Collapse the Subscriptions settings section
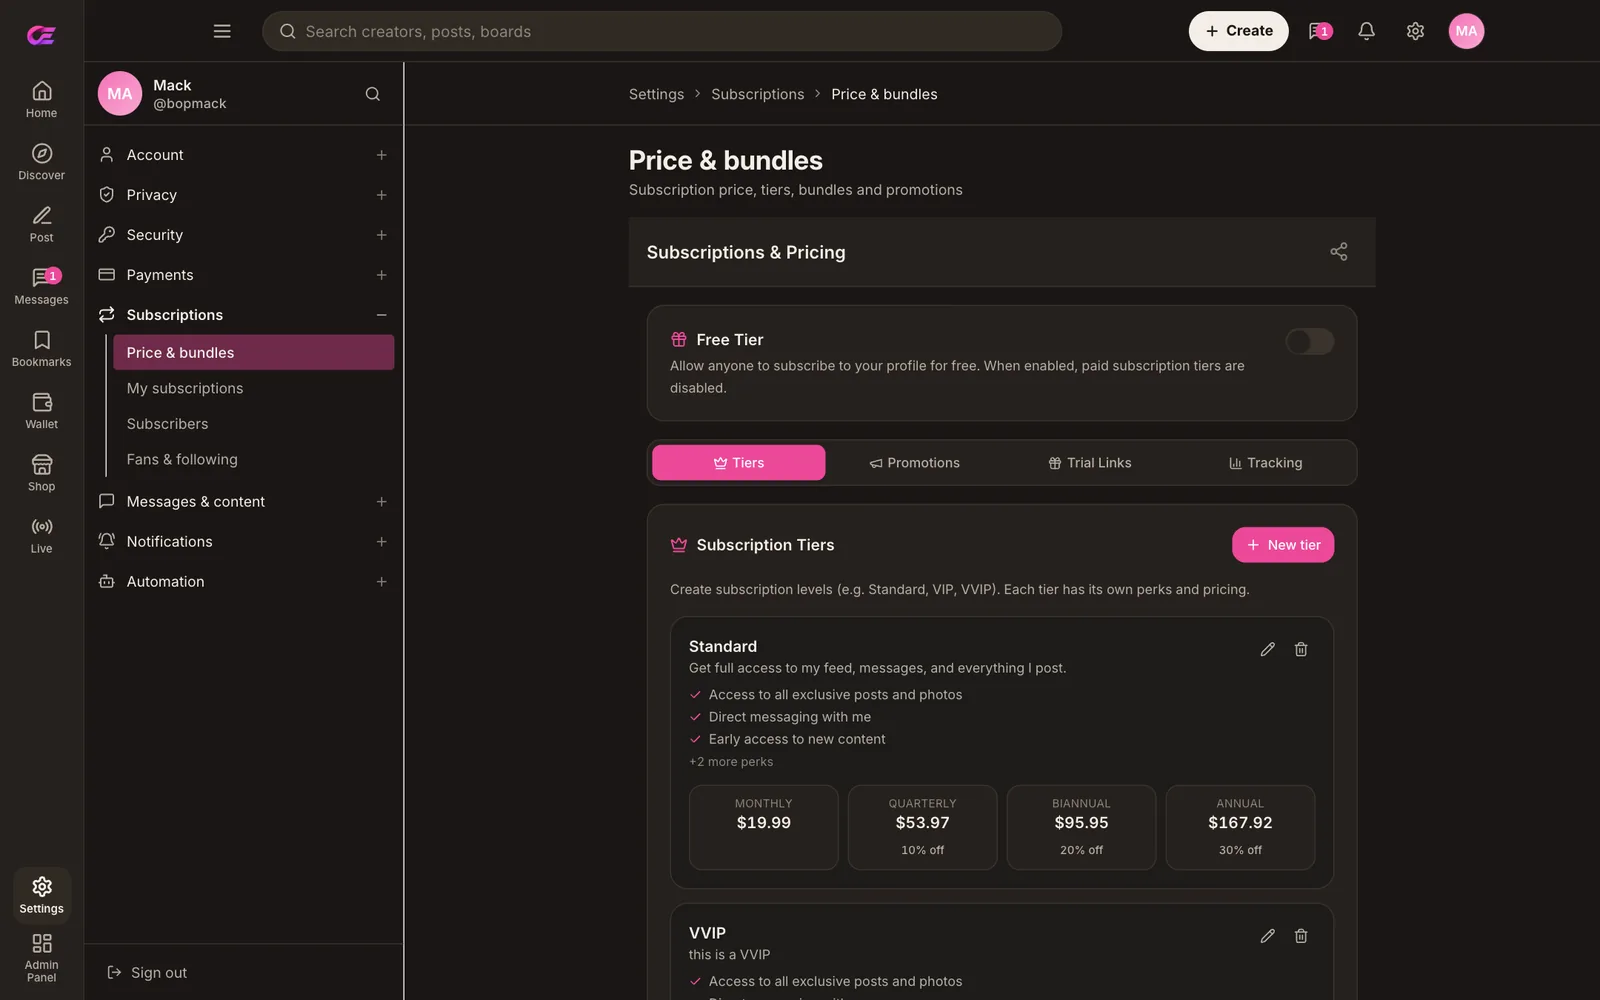1600x1000 pixels. pos(244,315)
